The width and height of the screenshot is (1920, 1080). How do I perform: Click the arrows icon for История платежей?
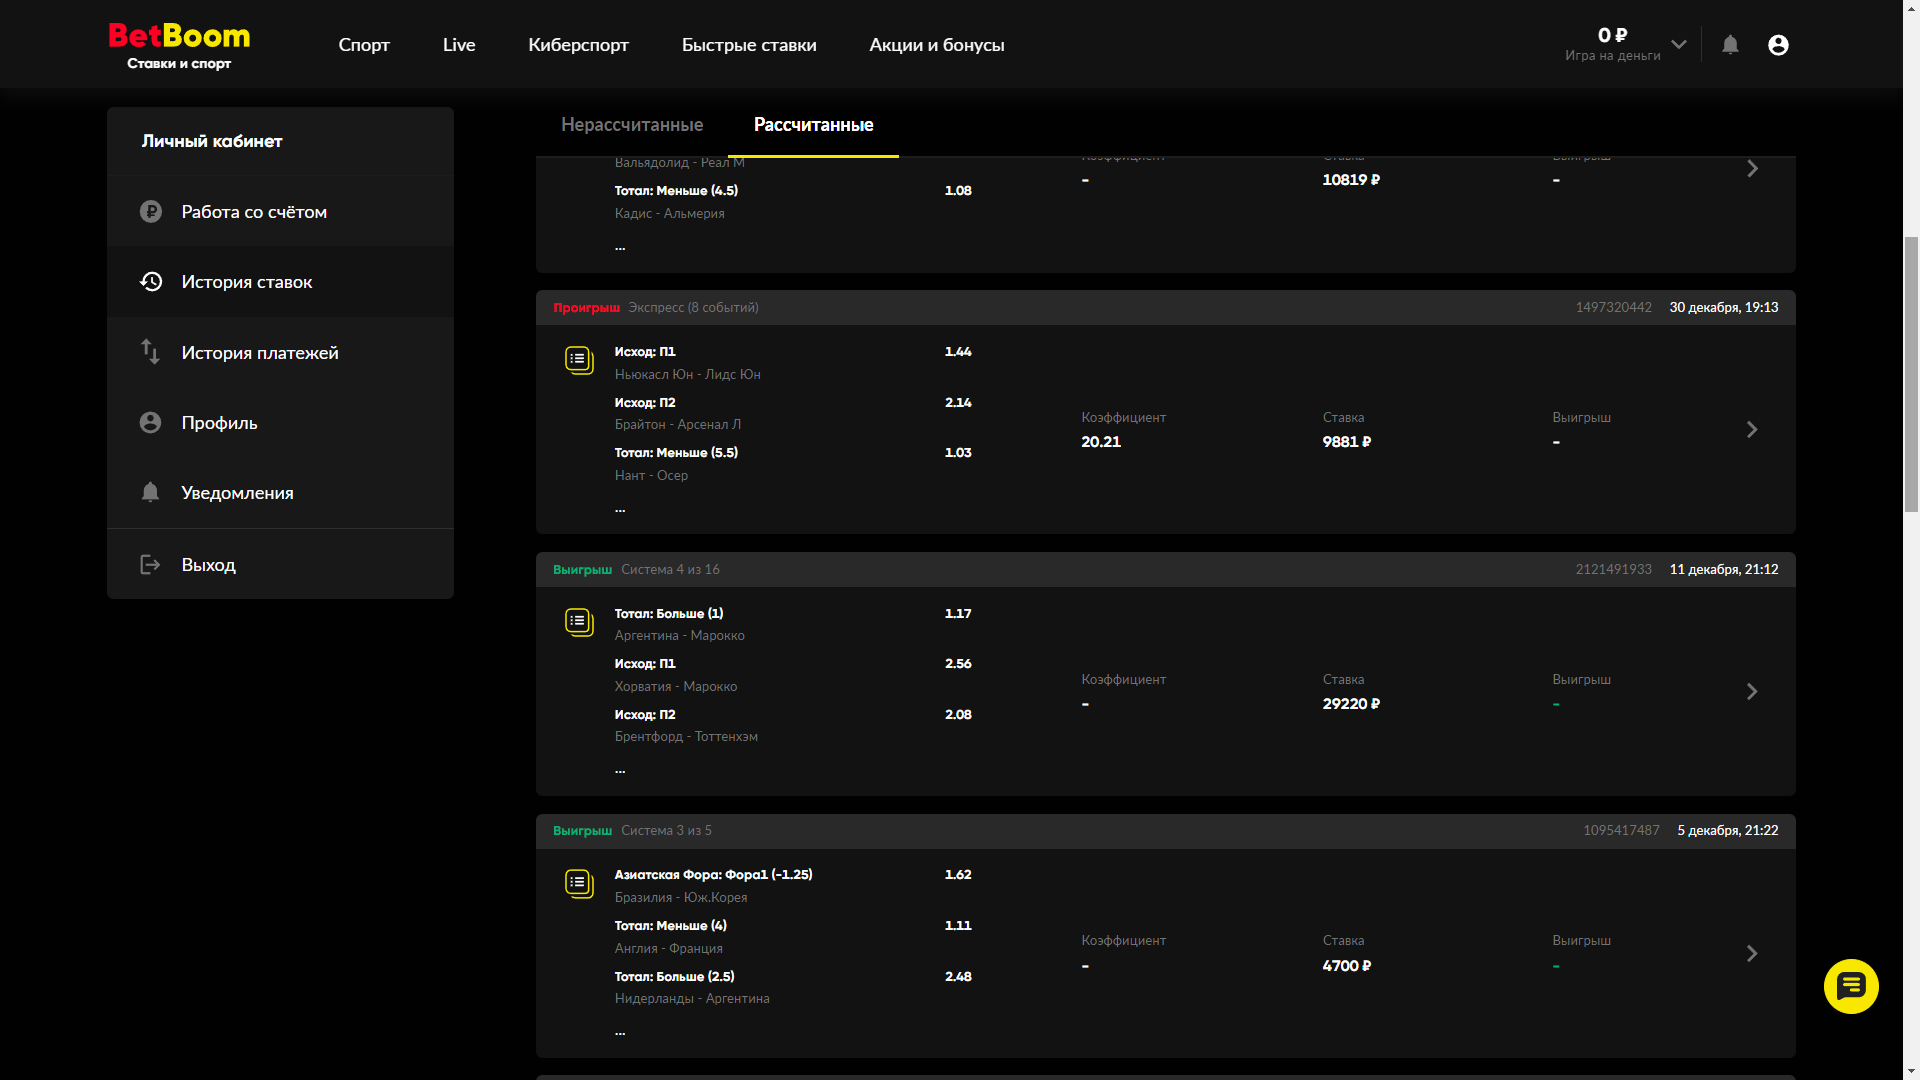[x=151, y=352]
